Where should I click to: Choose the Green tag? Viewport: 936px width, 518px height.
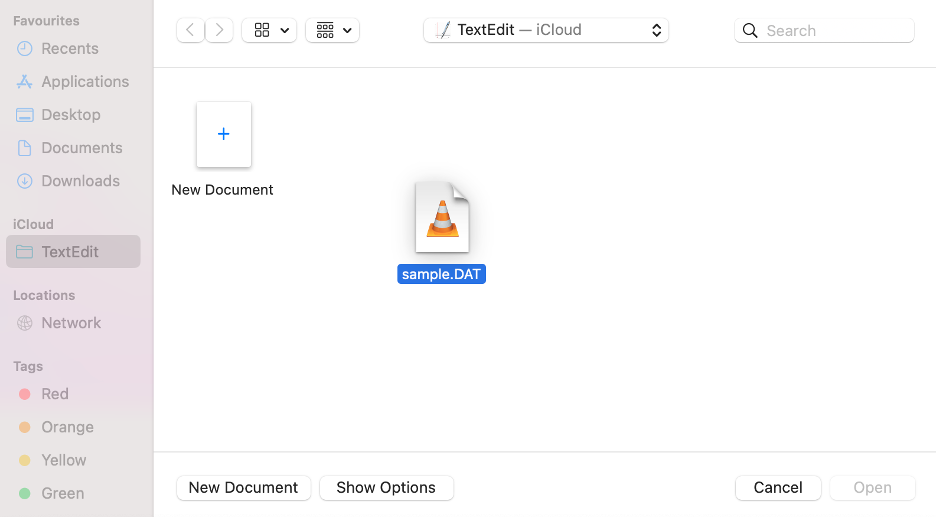pos(73,494)
